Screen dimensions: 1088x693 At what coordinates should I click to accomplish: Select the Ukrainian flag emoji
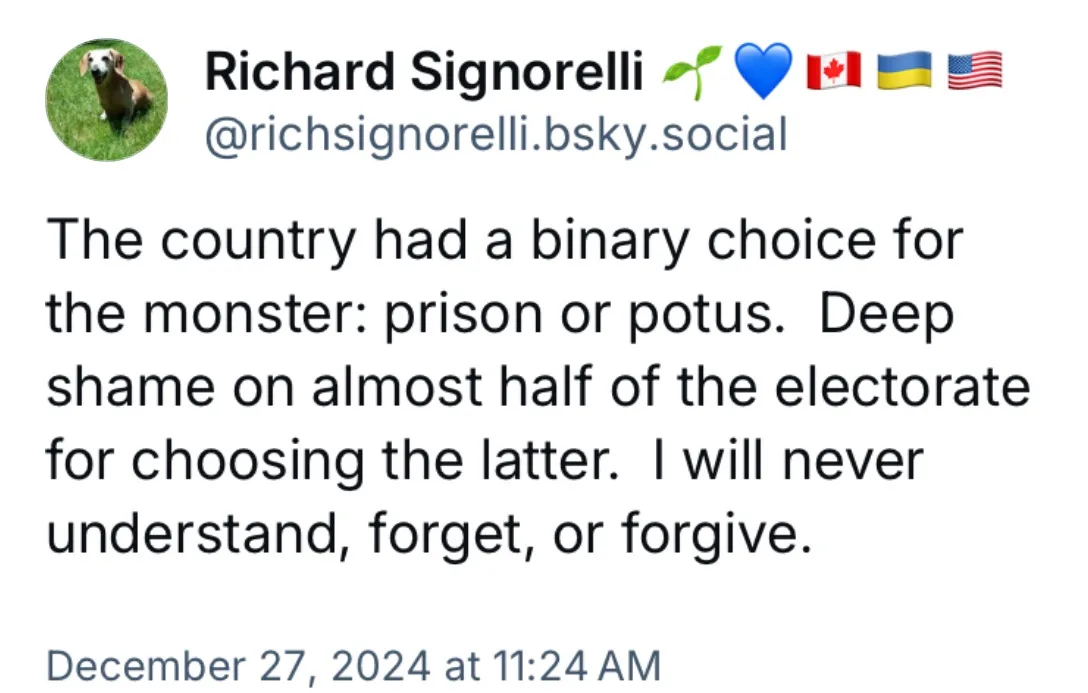[x=904, y=71]
